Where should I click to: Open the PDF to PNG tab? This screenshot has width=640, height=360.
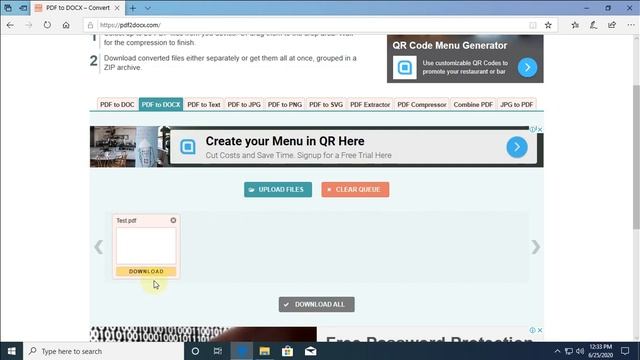pos(285,104)
